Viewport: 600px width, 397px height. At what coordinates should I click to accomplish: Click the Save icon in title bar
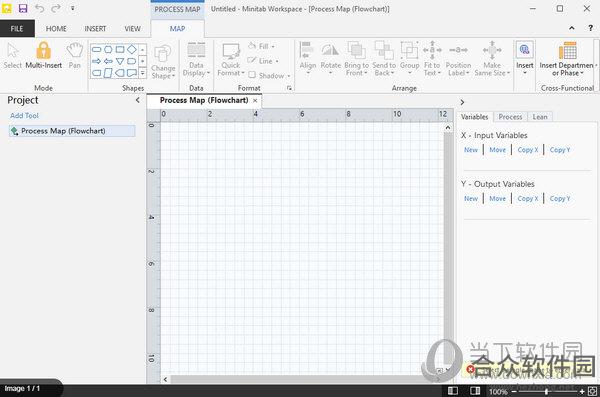point(23,8)
